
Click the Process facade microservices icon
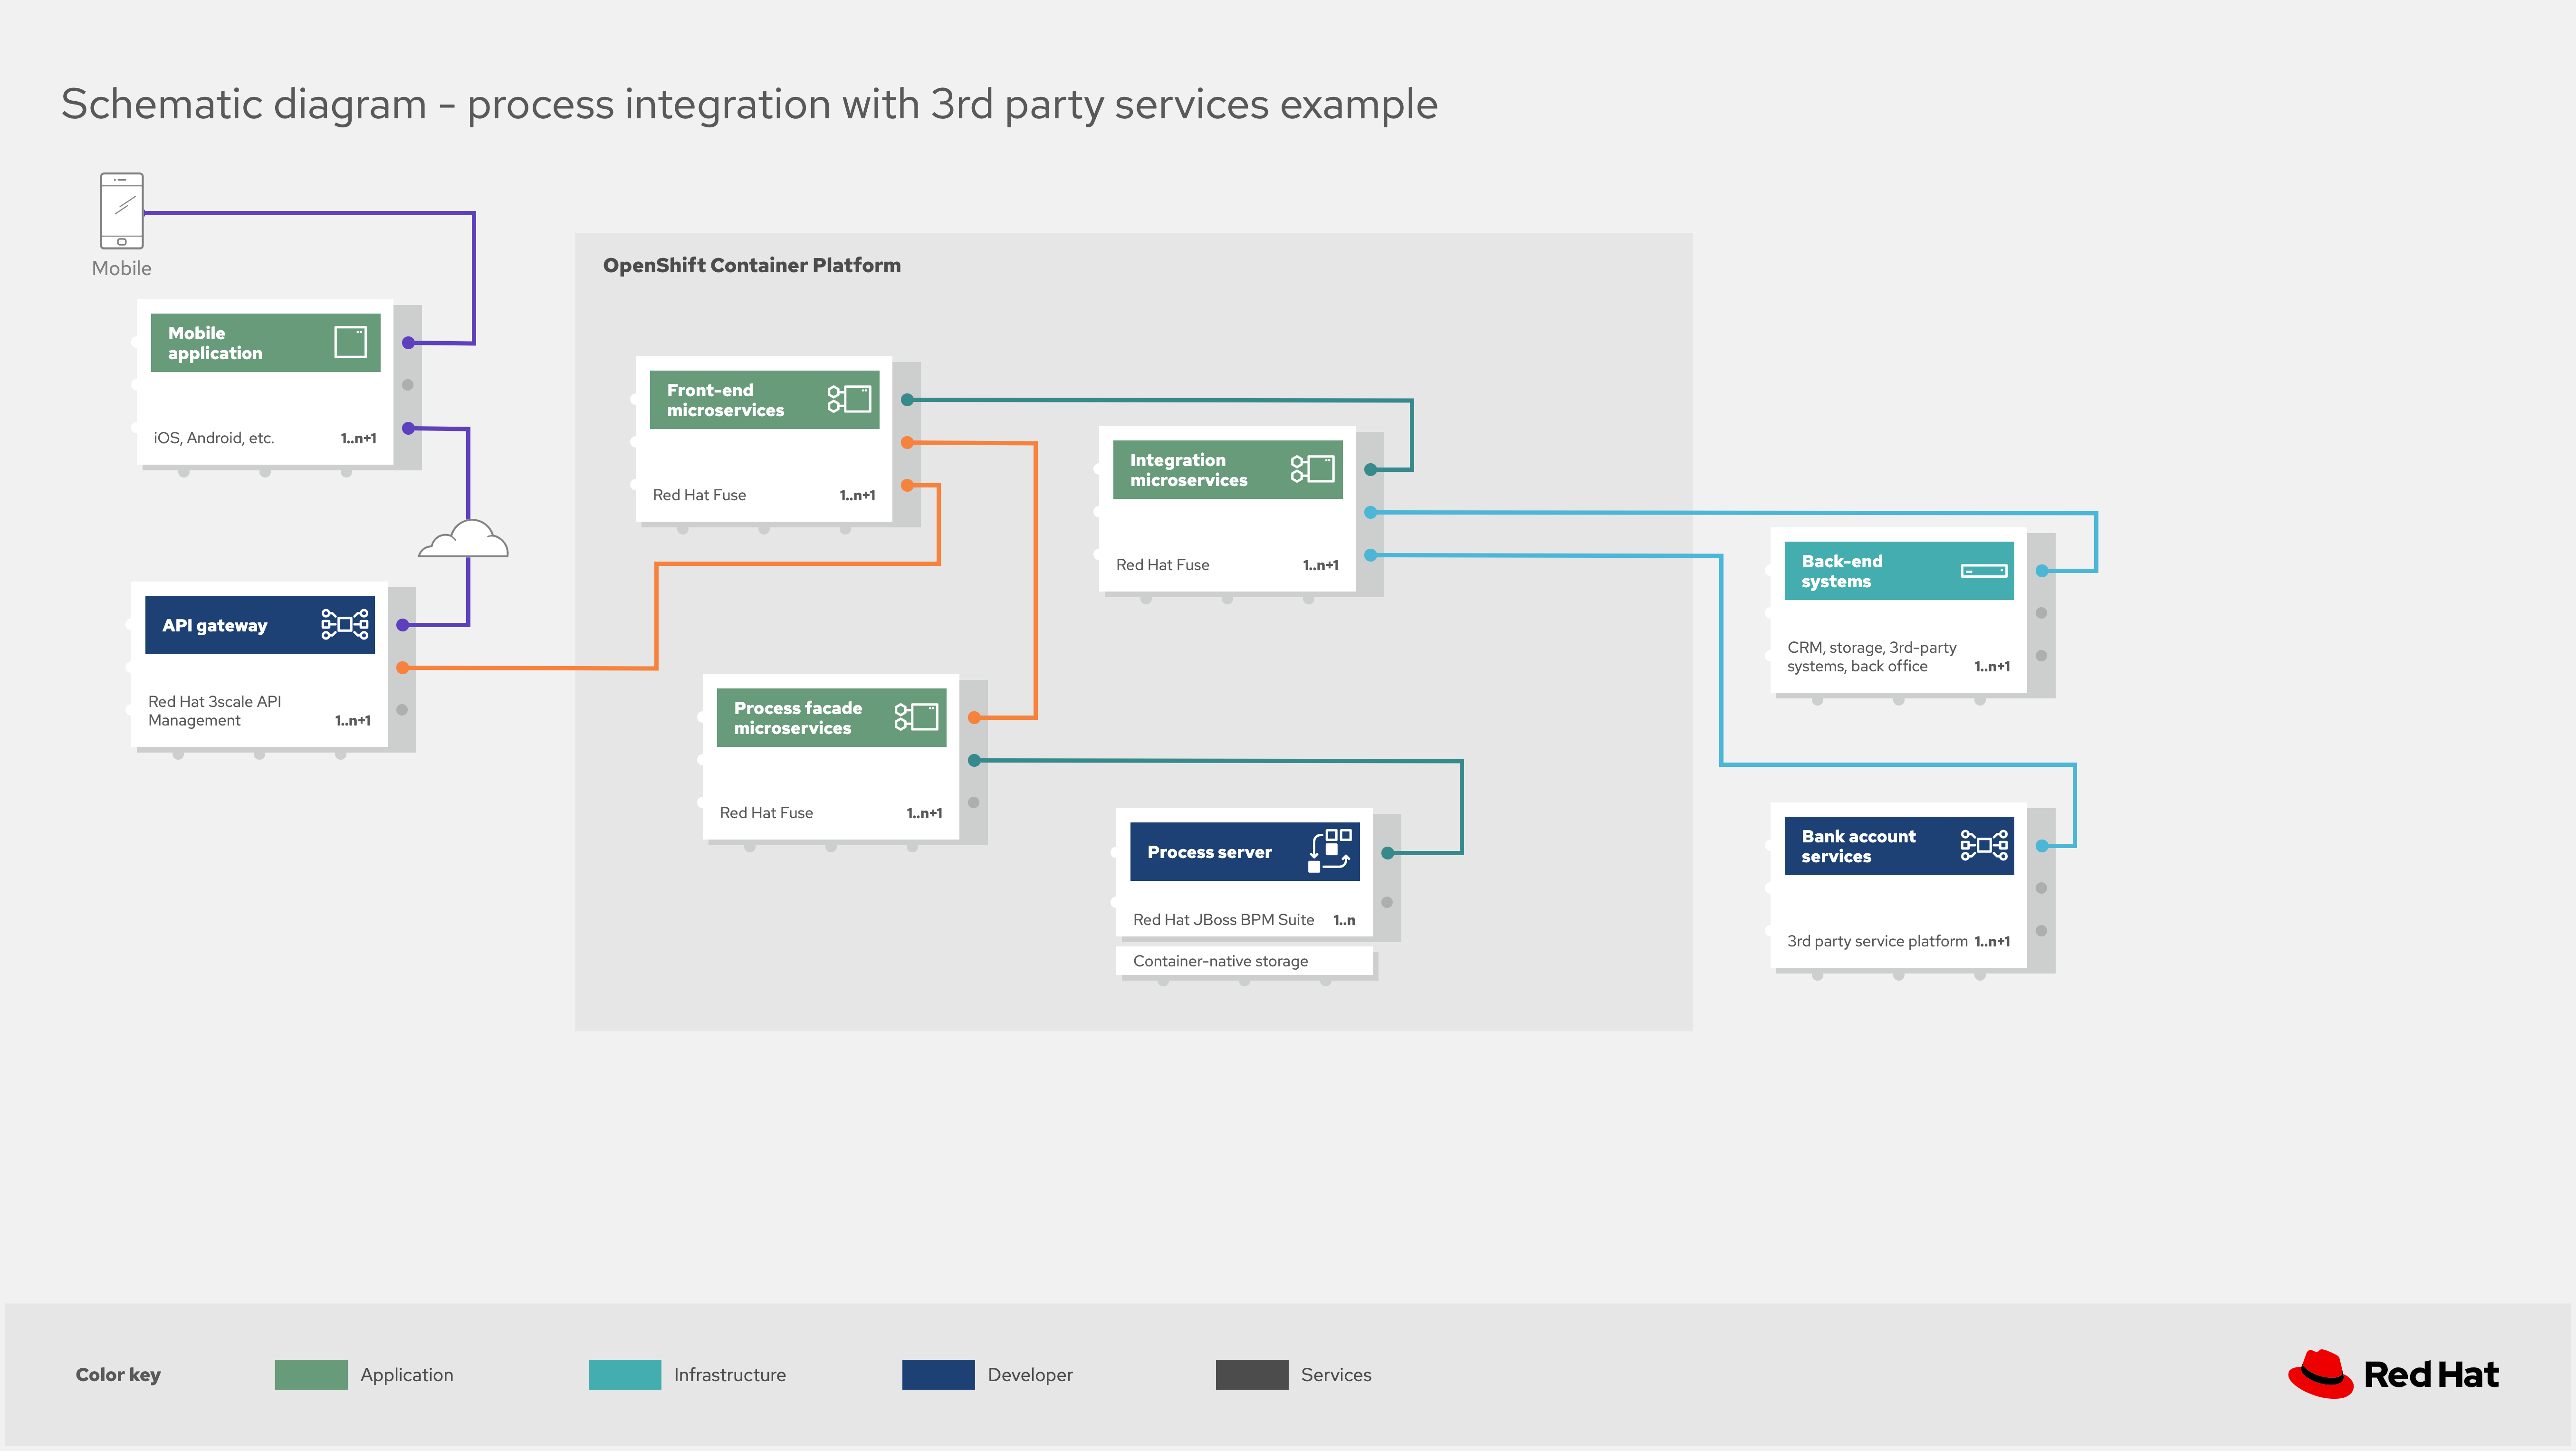tap(916, 716)
